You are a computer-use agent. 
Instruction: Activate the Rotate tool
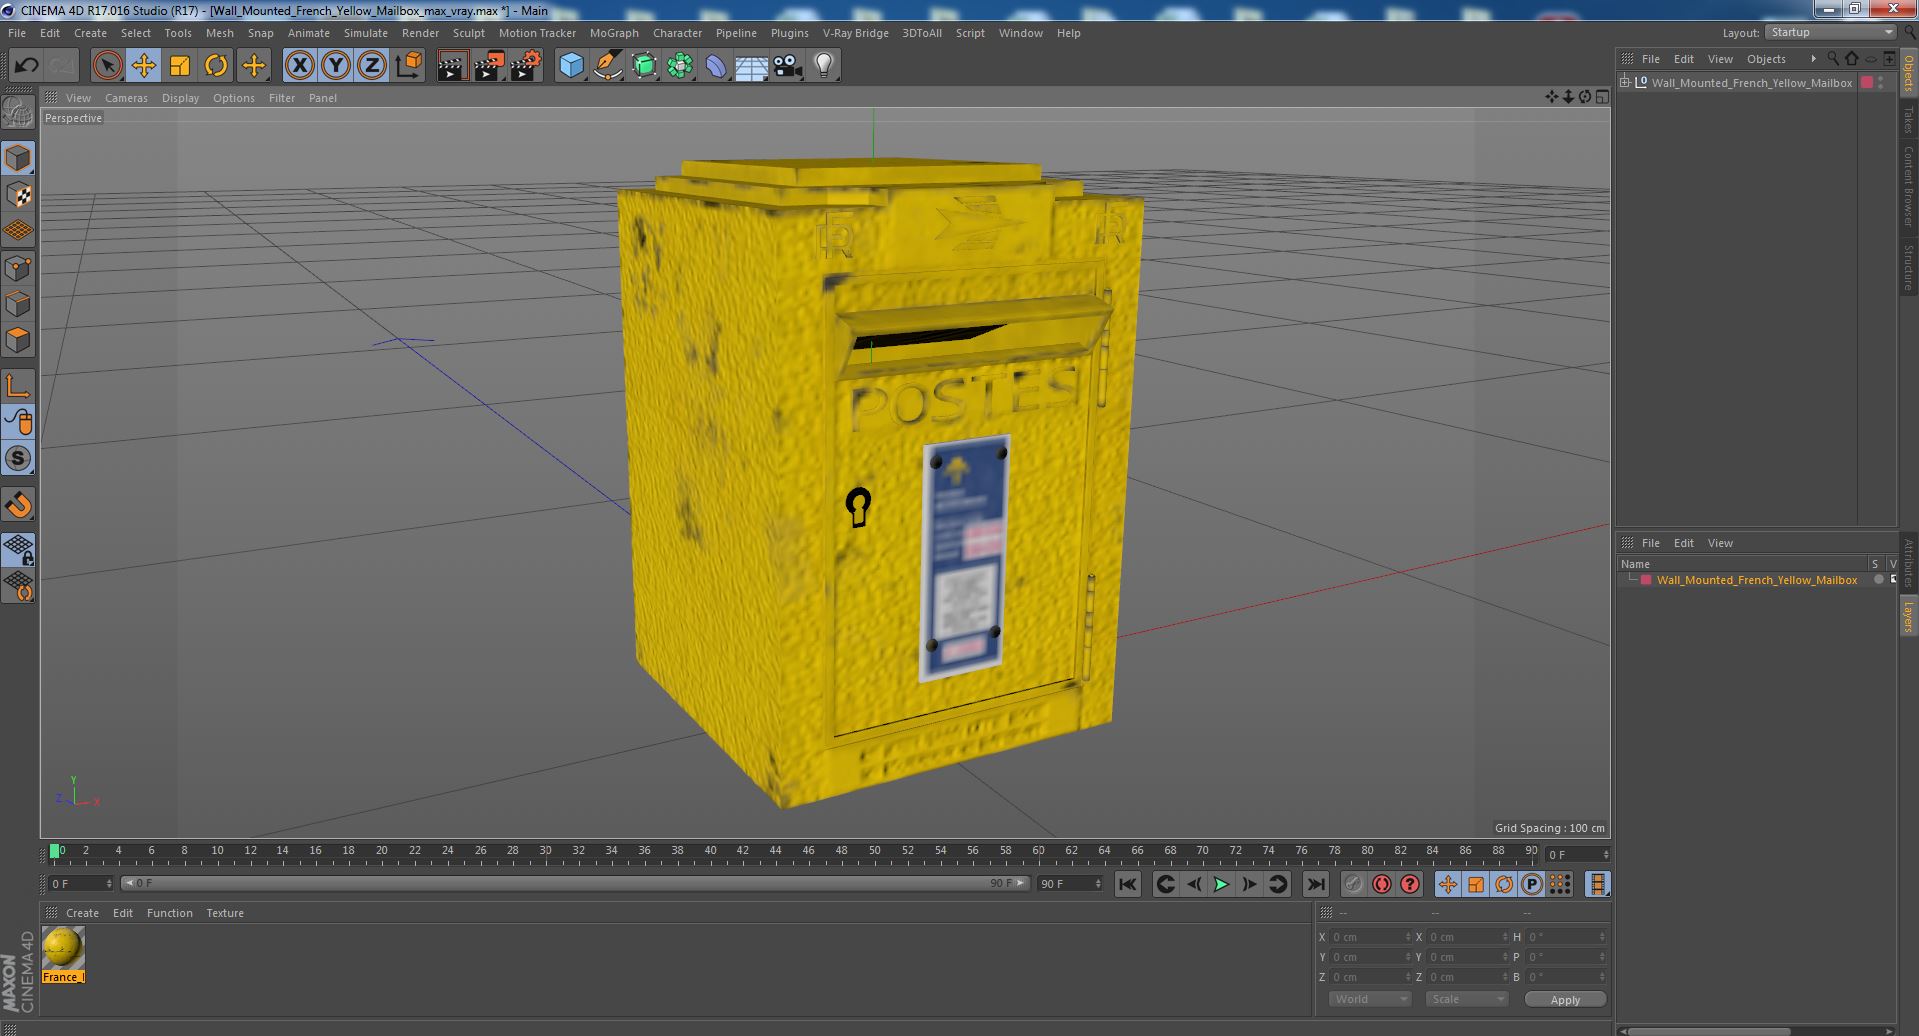click(x=216, y=66)
